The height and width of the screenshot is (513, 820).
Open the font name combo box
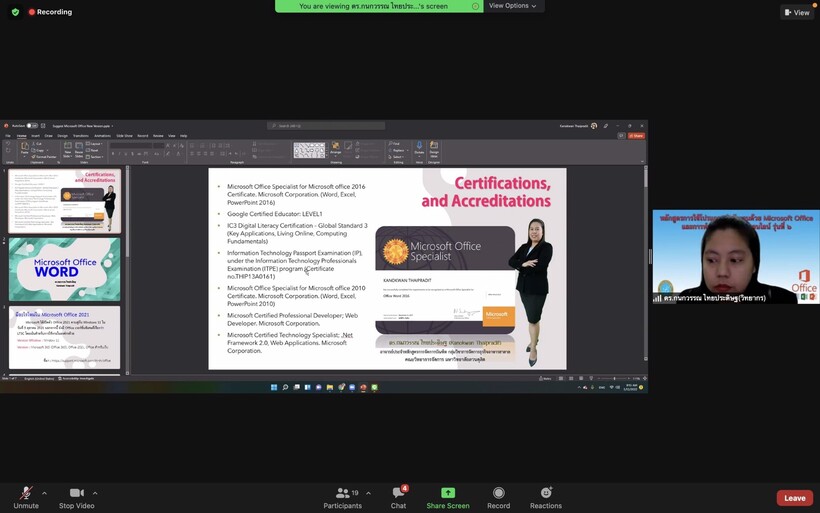[131, 146]
